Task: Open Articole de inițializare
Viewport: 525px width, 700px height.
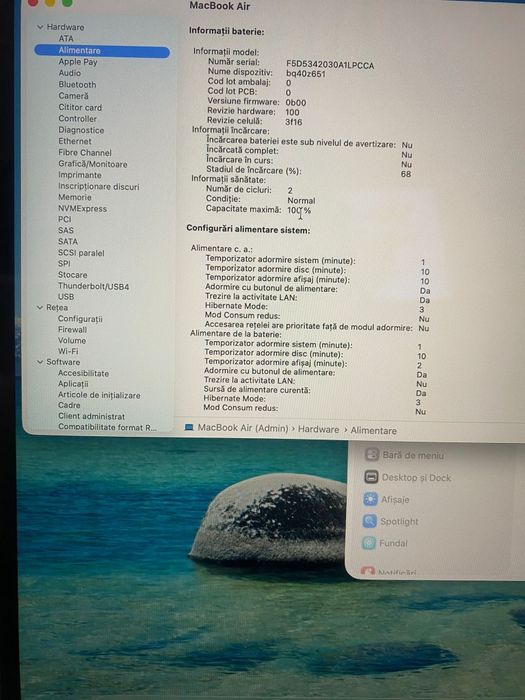Action: click(99, 395)
